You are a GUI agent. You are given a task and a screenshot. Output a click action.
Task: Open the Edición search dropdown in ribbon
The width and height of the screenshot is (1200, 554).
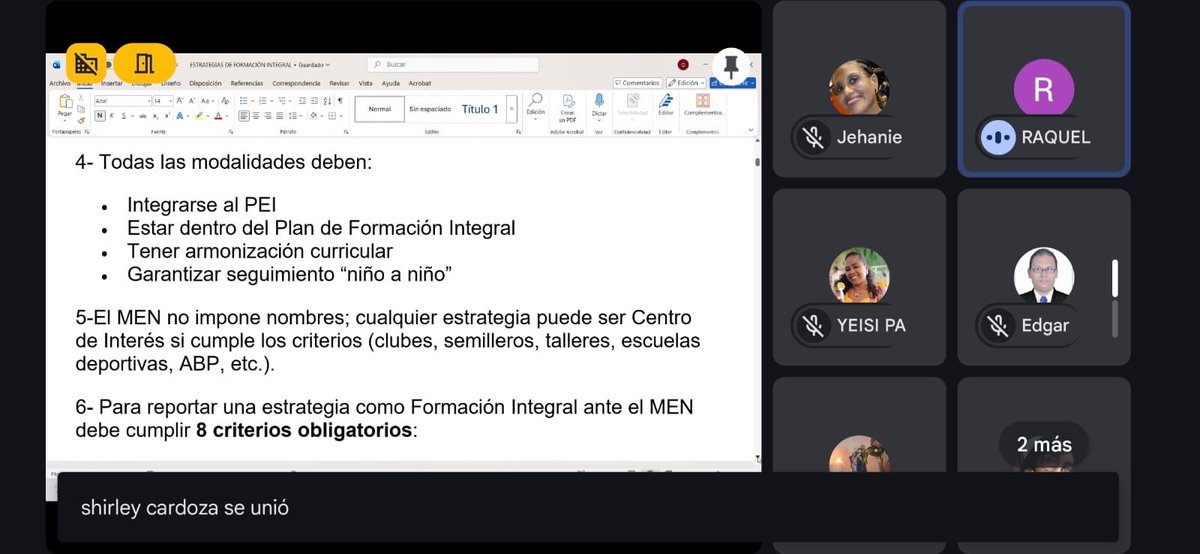coord(536,105)
